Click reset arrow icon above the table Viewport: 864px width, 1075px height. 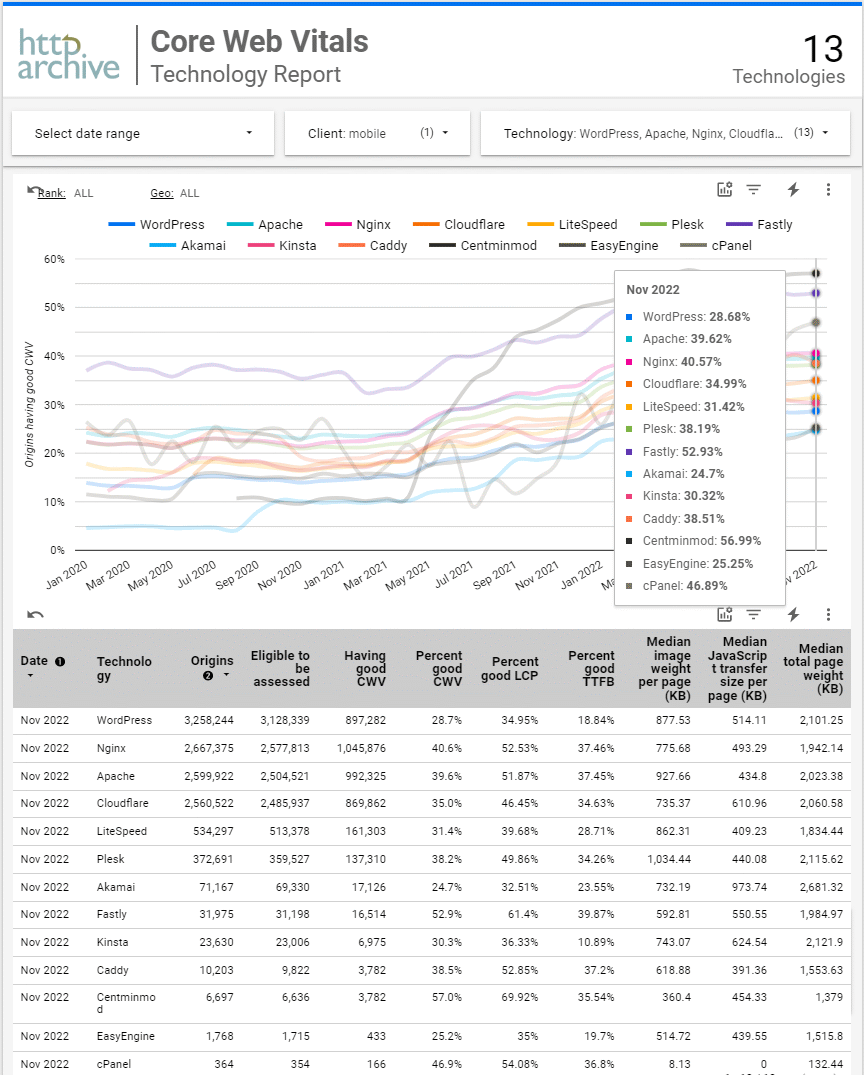click(35, 614)
